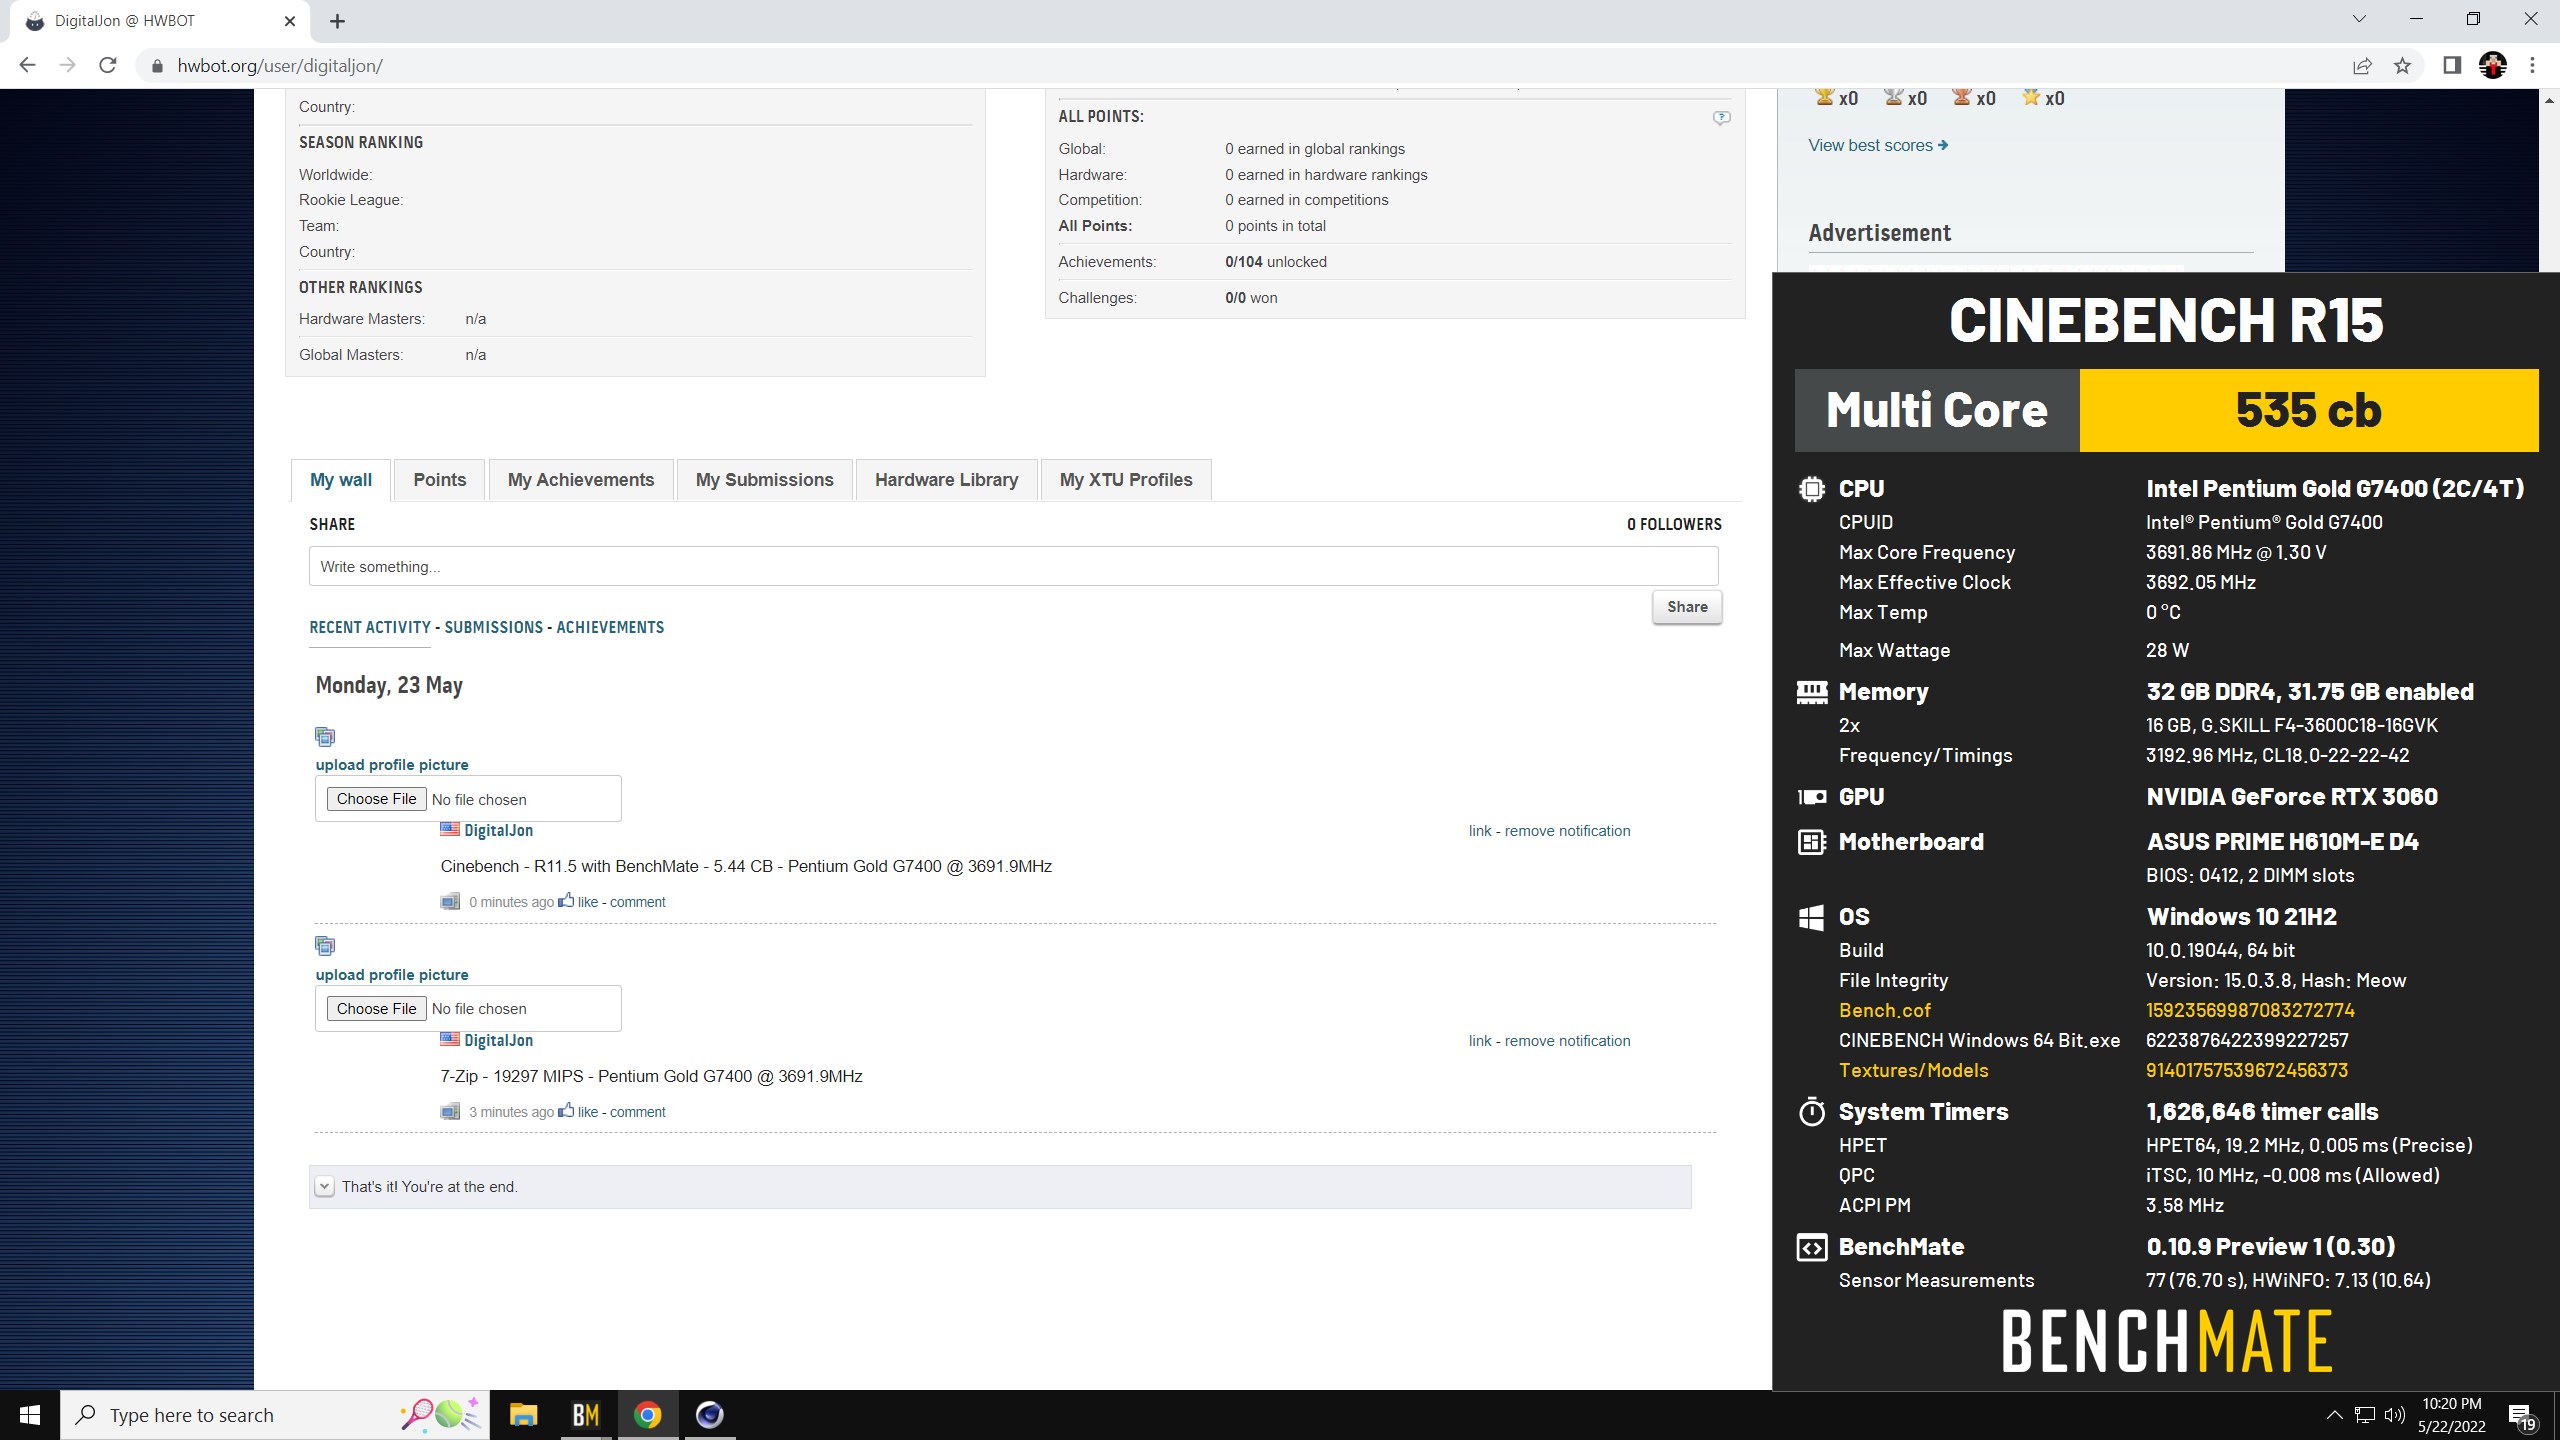Filter wall by Submissions link
The height and width of the screenshot is (1440, 2560).
pyautogui.click(x=494, y=627)
